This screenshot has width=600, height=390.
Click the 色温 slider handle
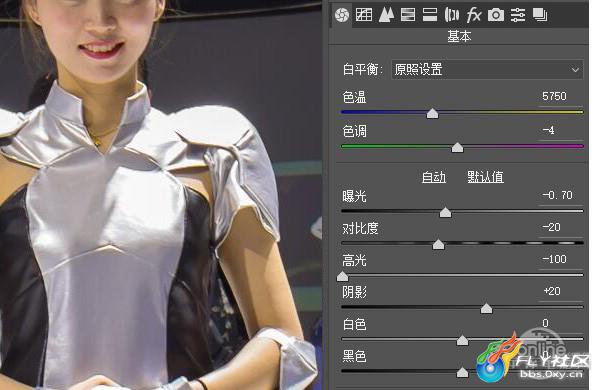(432, 113)
